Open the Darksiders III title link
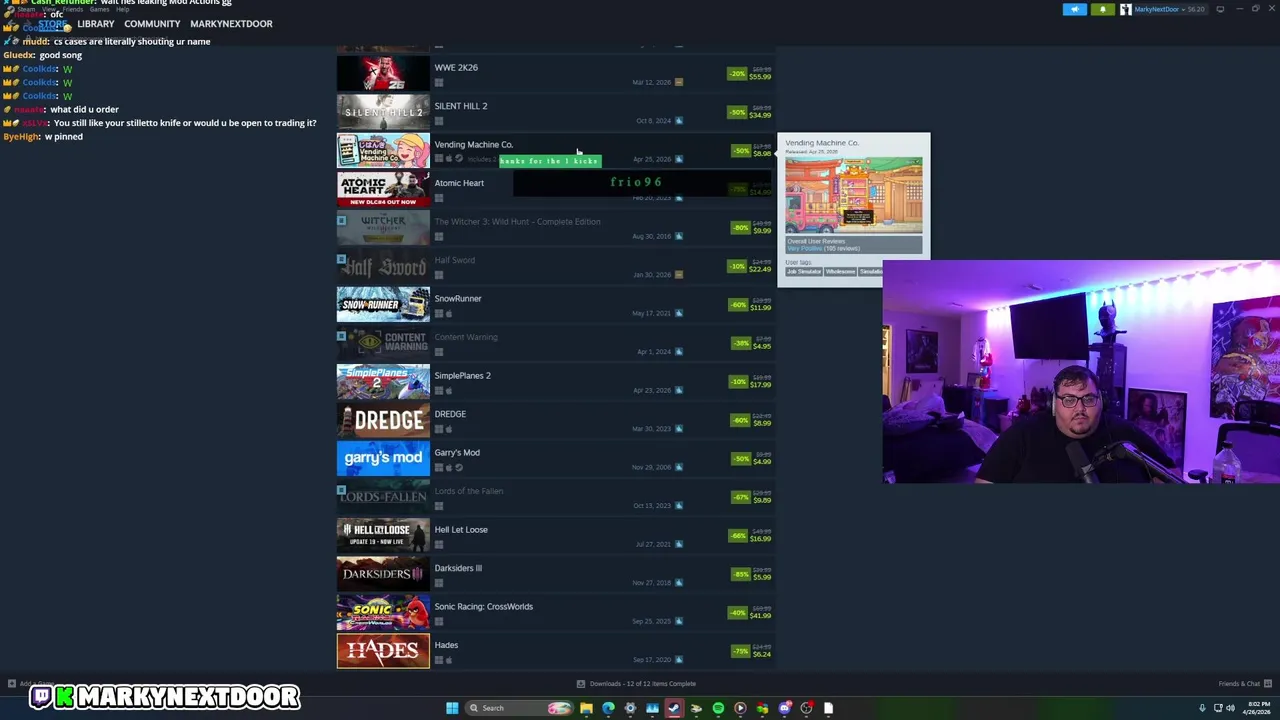 pyautogui.click(x=458, y=568)
